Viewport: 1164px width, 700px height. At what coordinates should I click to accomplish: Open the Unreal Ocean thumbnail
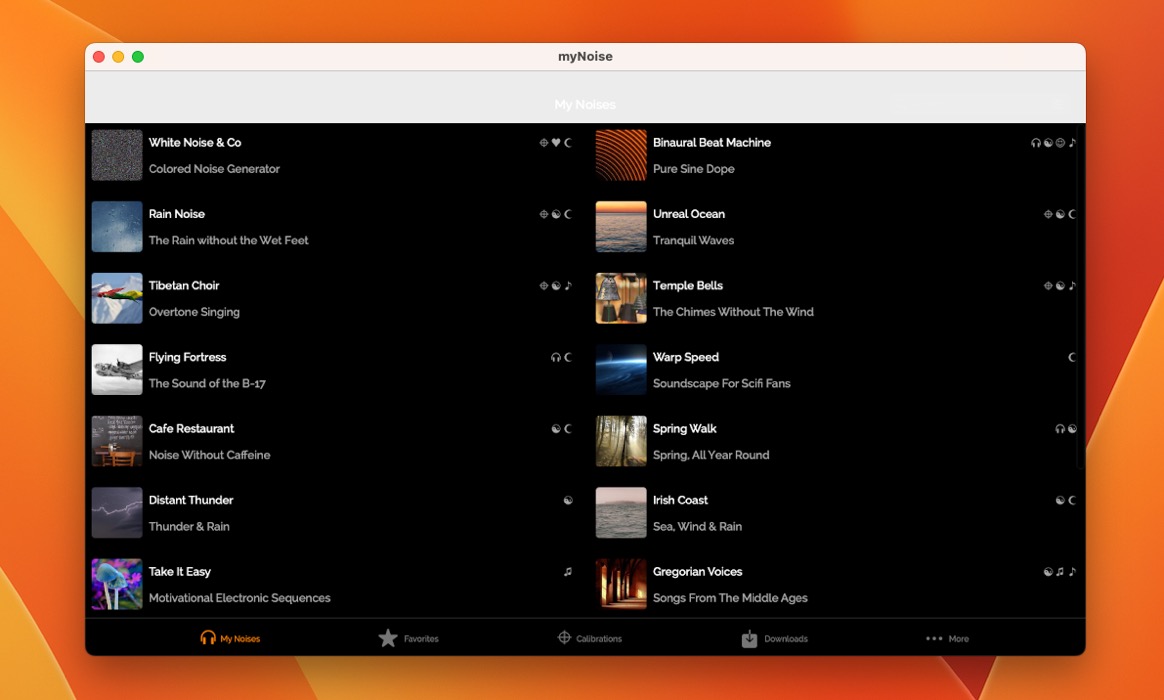[x=621, y=227]
